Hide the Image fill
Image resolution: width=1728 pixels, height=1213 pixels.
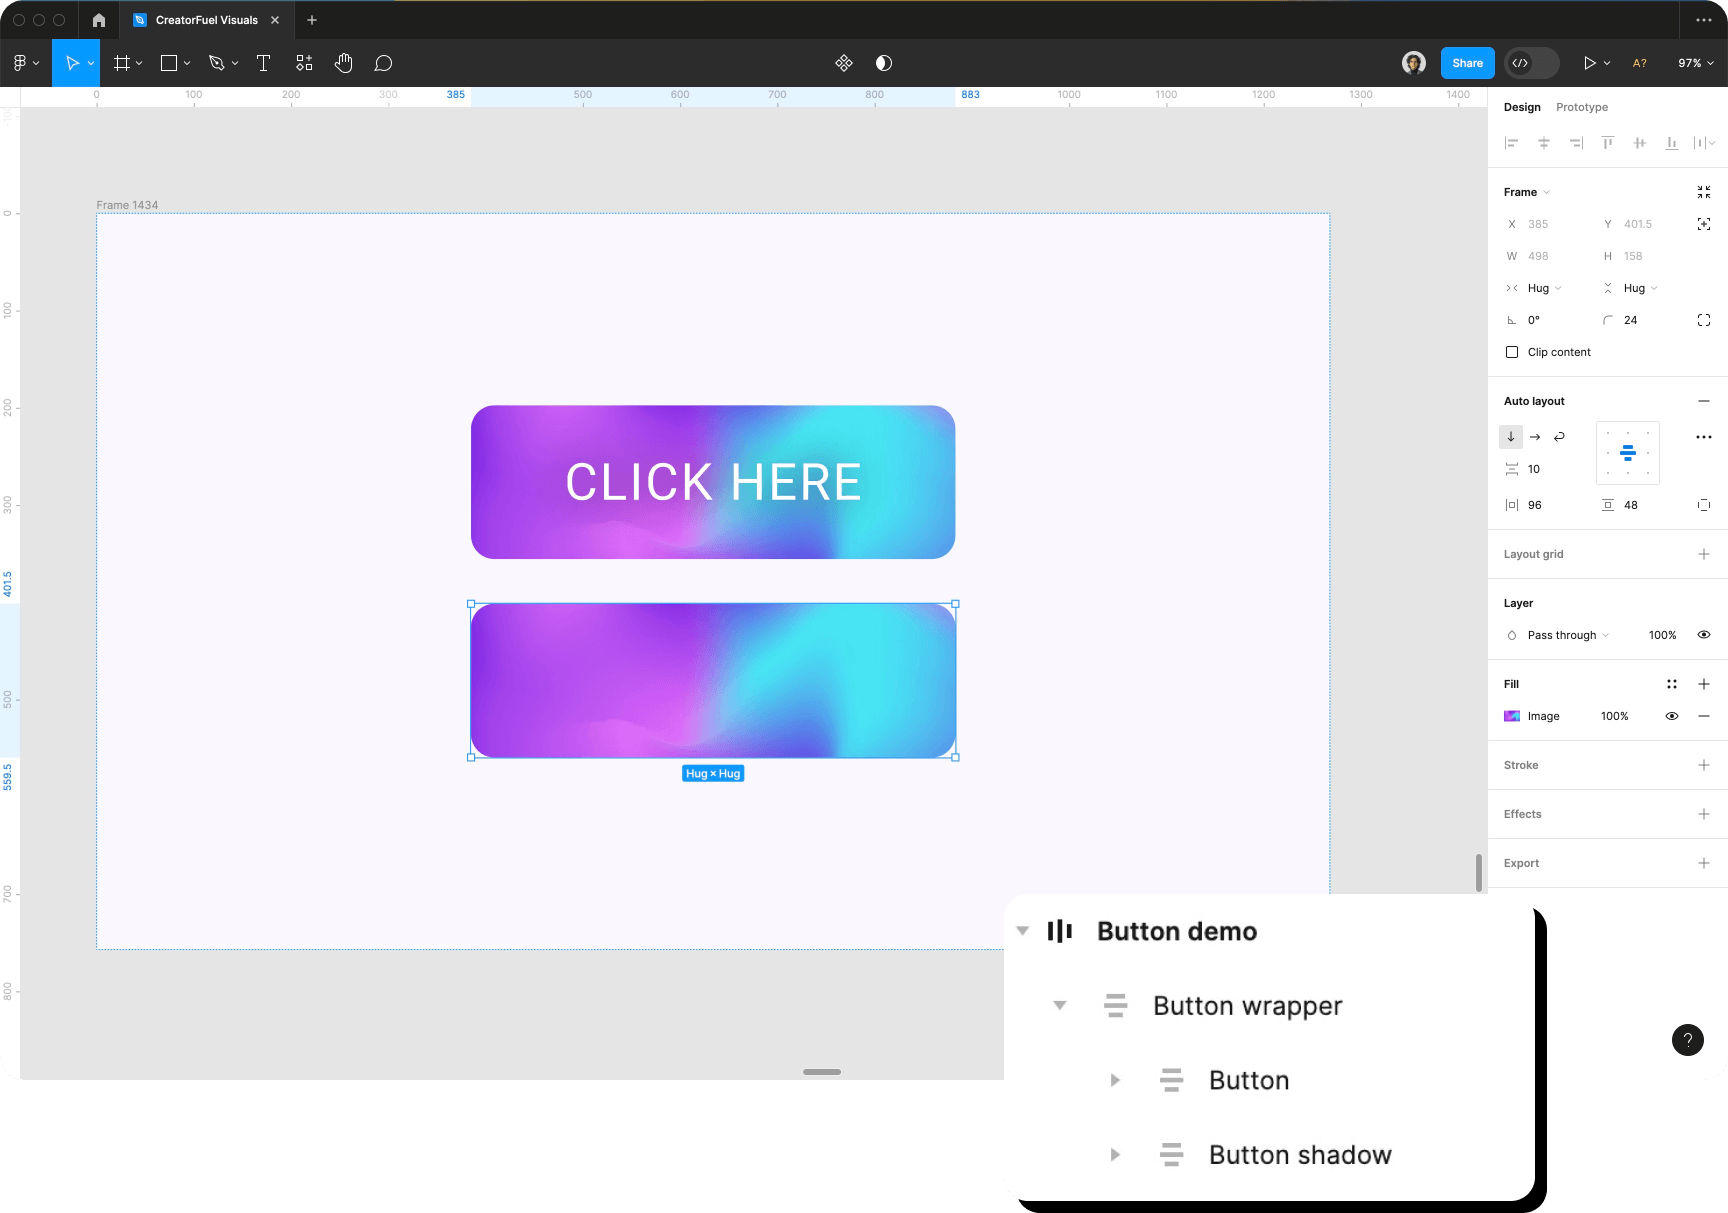[1673, 716]
